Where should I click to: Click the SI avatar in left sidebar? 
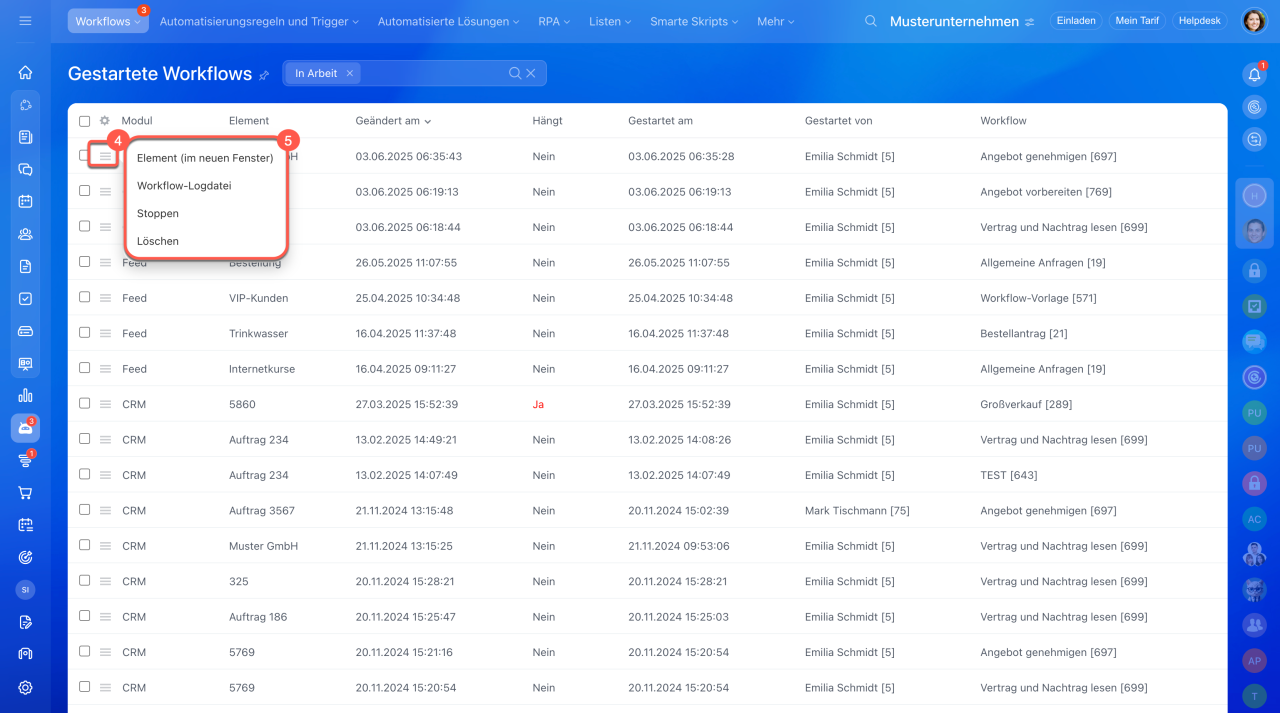pyautogui.click(x=25, y=590)
